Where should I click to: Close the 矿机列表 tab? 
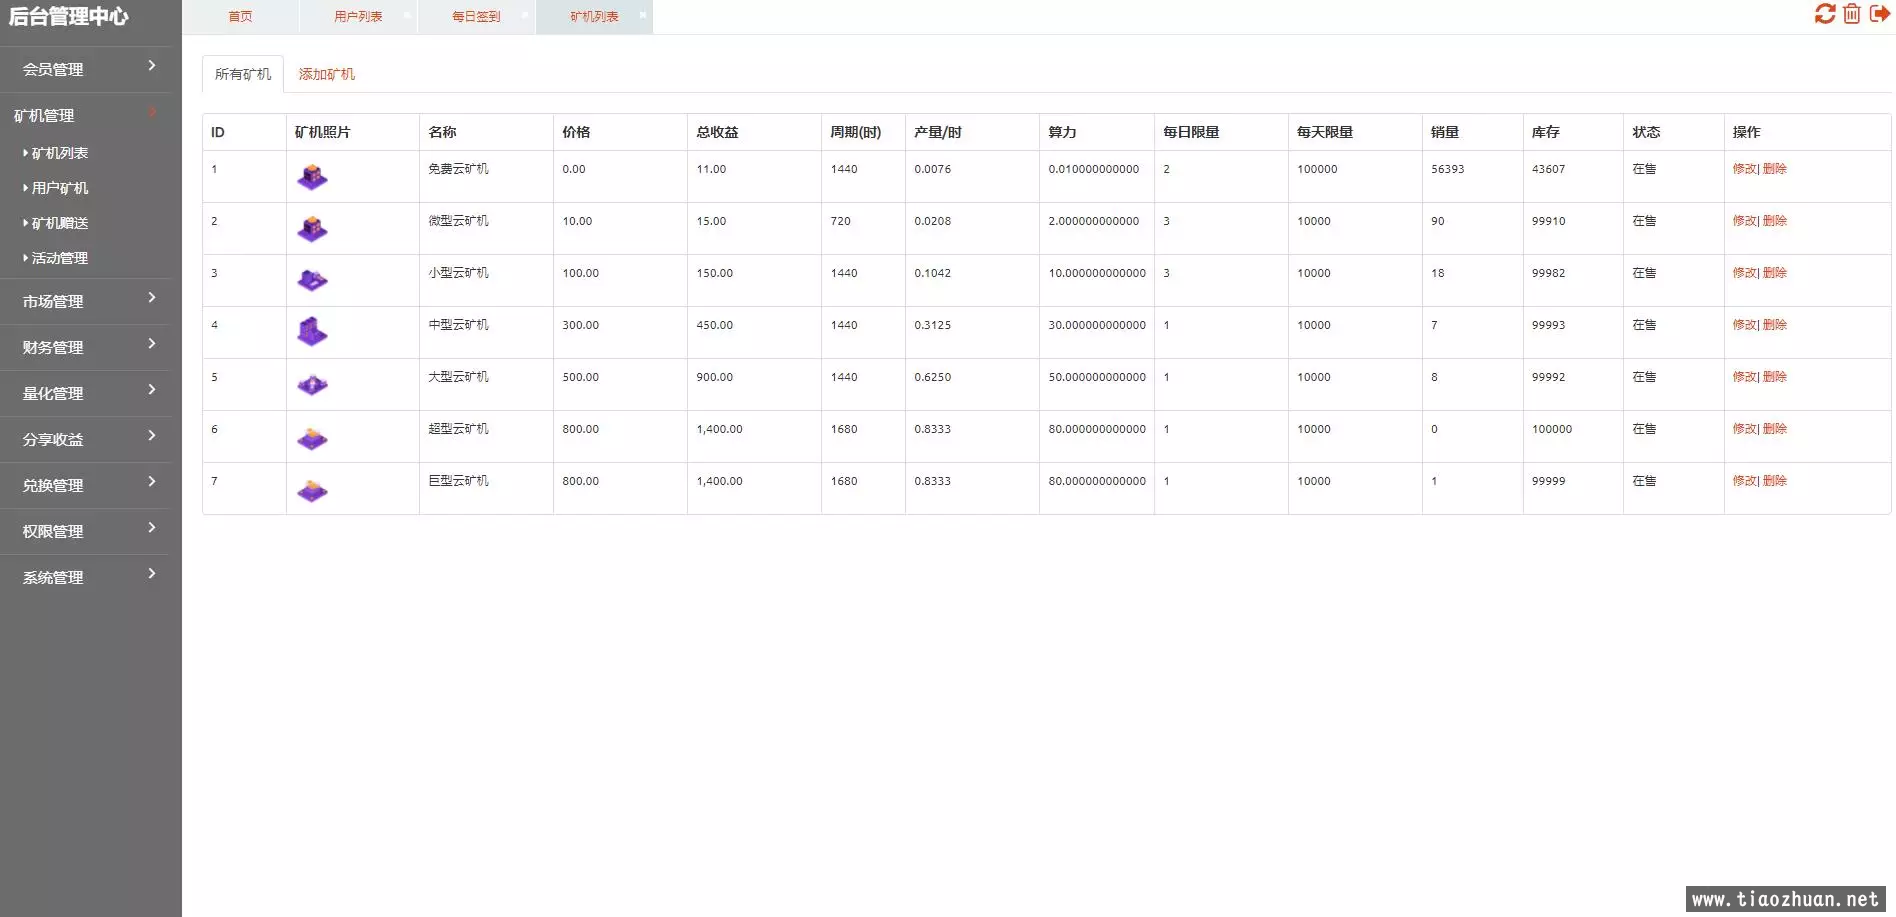[x=642, y=15]
